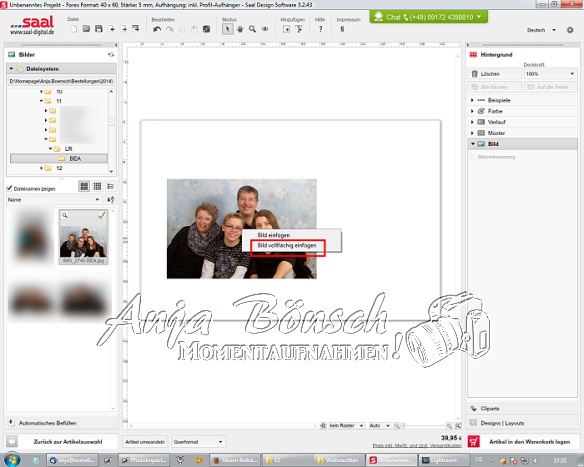Click the zoom-out magnifier by the zoom slider
Screen dimensions: 584x467
[397, 425]
